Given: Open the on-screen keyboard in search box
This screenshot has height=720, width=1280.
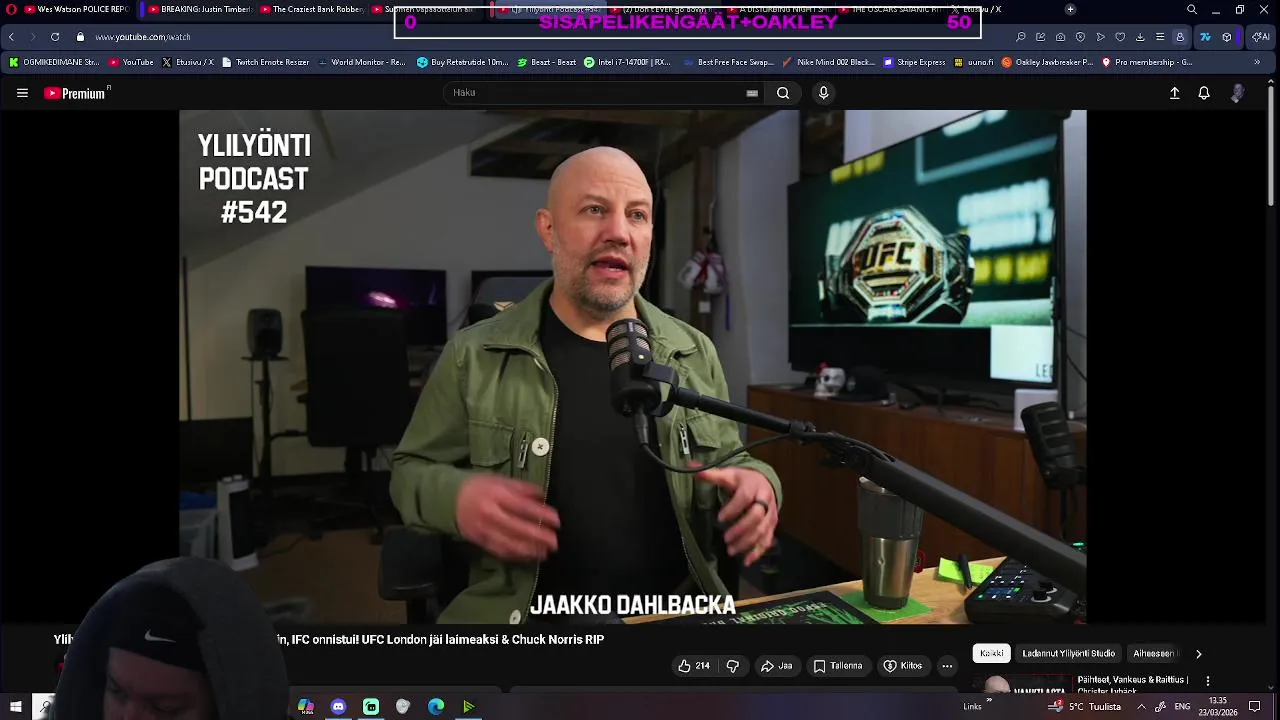Looking at the screenshot, I should (752, 93).
